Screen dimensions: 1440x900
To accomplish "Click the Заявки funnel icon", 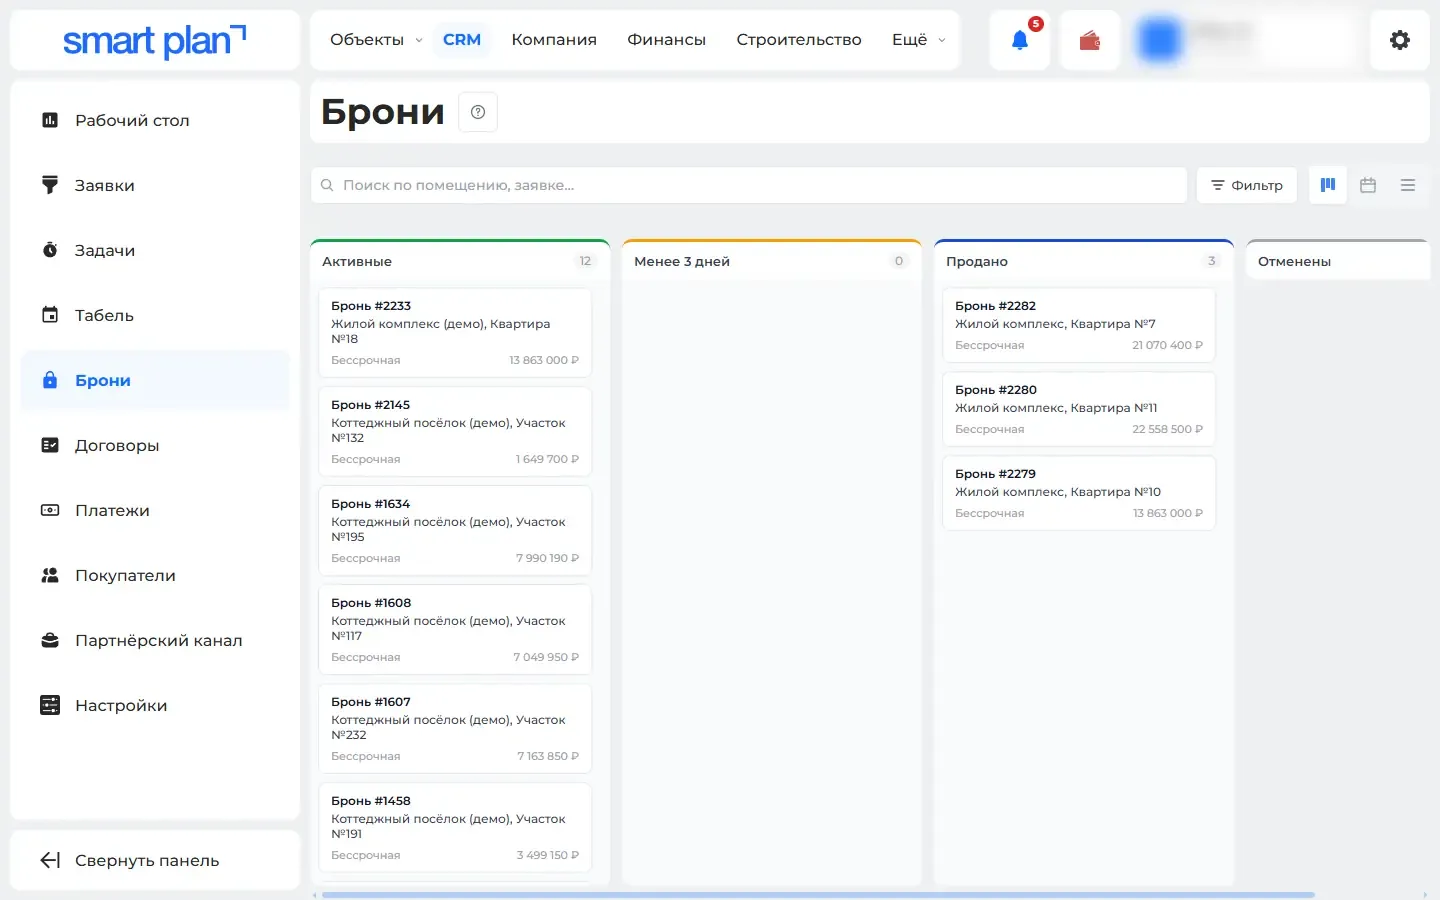I will click(x=50, y=185).
